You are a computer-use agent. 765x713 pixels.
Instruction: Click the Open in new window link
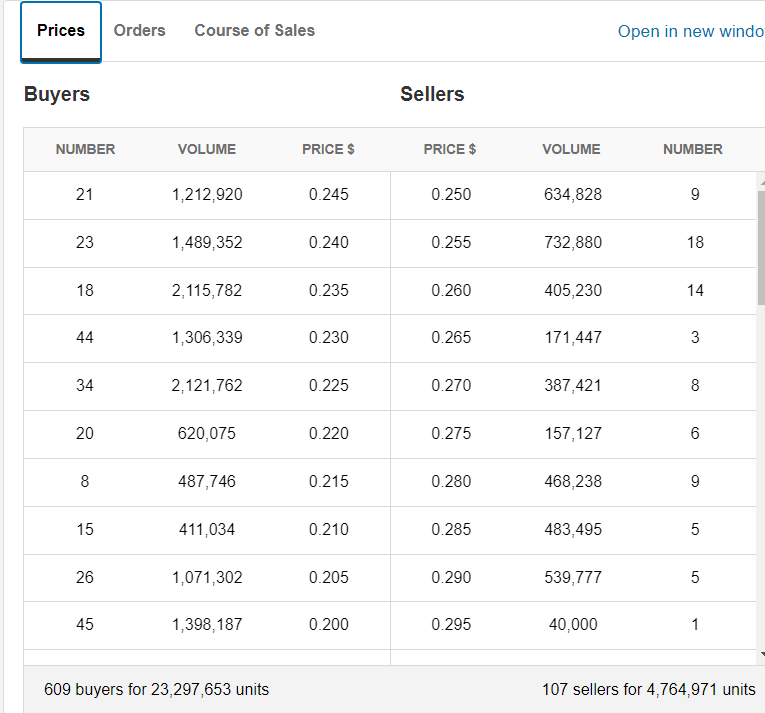[690, 32]
